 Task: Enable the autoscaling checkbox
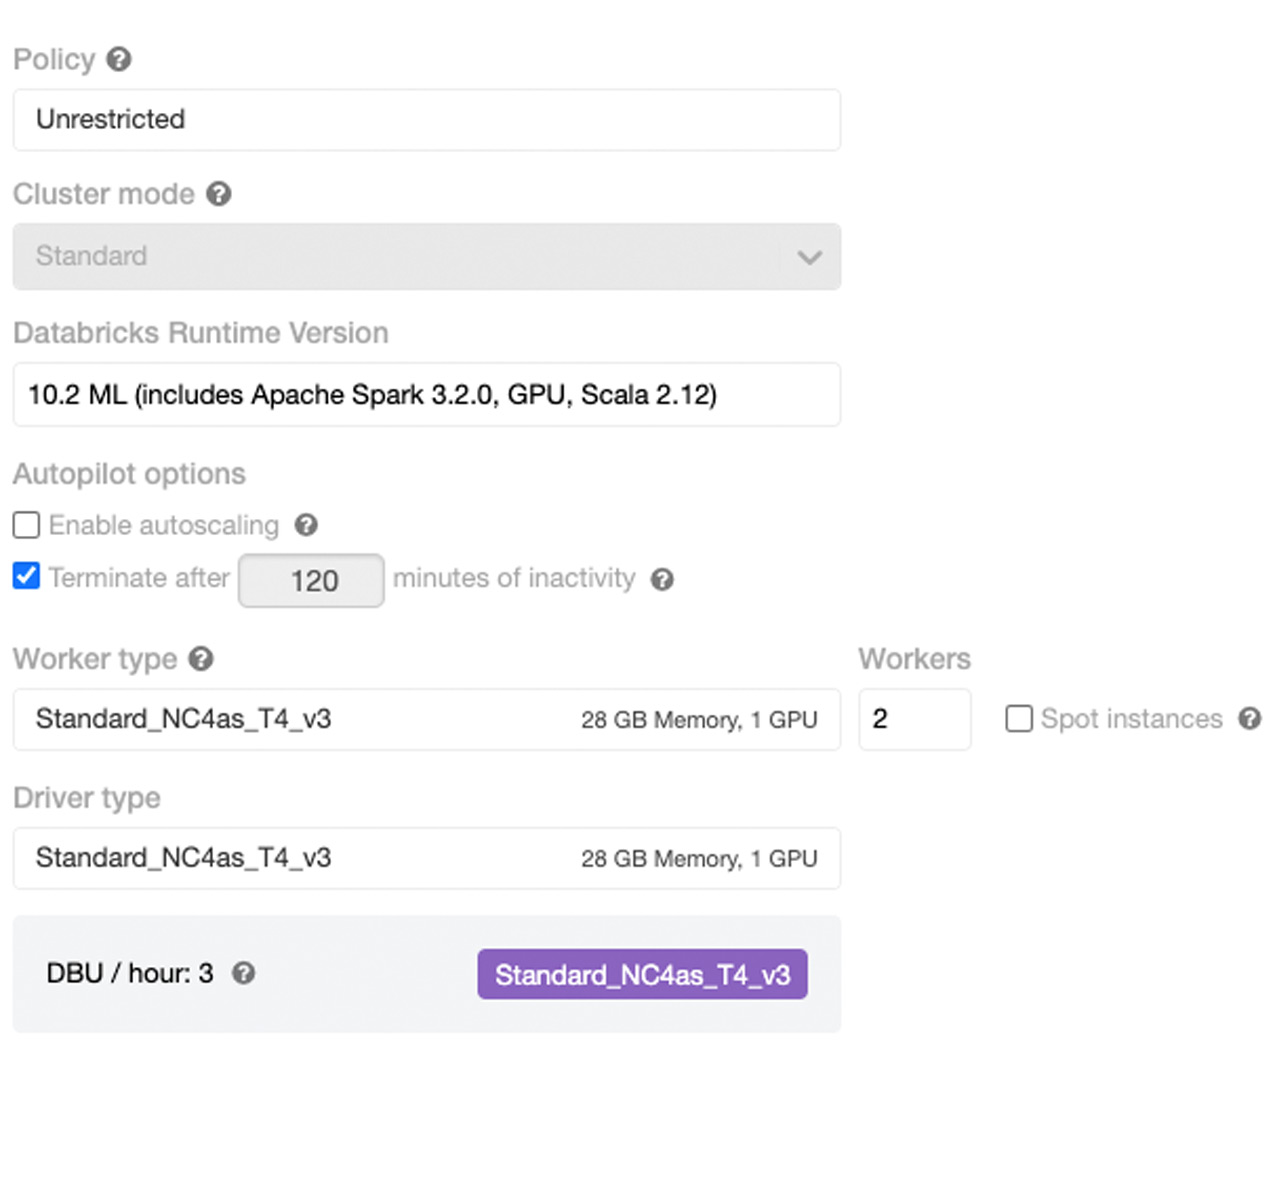[26, 525]
